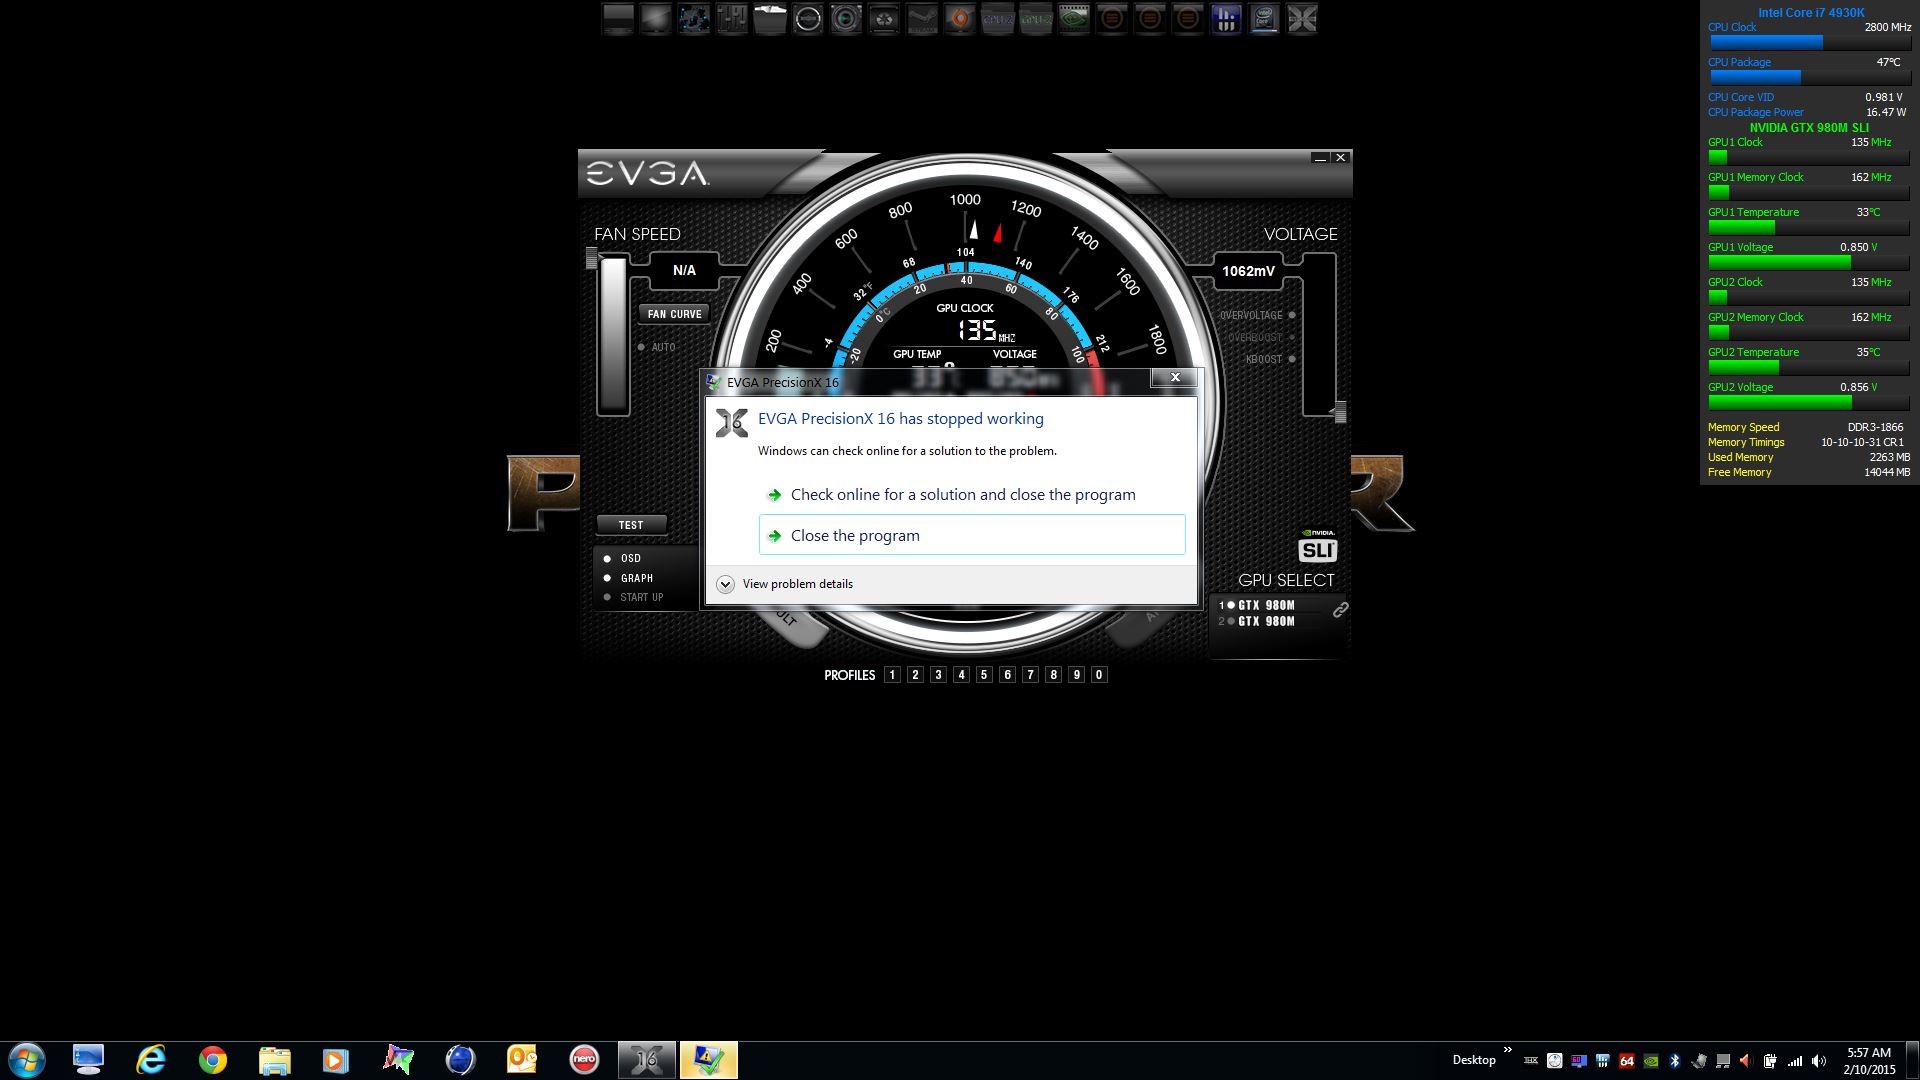Image resolution: width=1920 pixels, height=1080 pixels.
Task: Click the Desktop toolbar label
Action: coord(1474,1060)
